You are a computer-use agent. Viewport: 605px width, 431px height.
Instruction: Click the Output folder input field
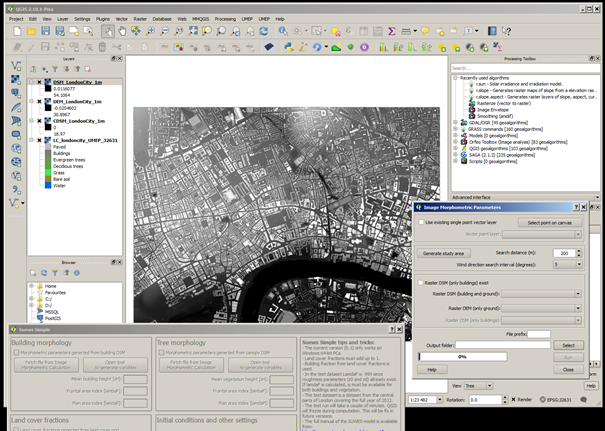point(503,345)
